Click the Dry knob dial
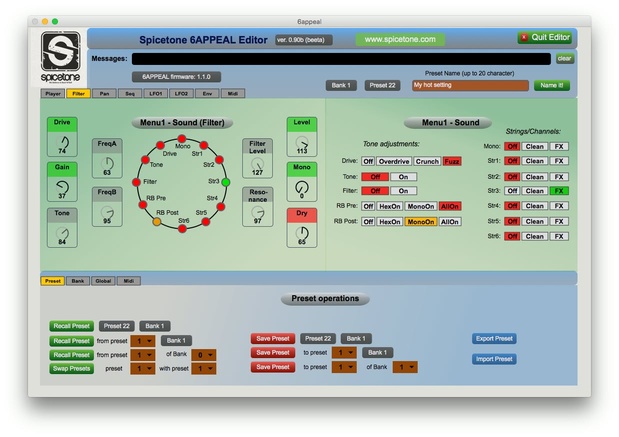This screenshot has height=437, width=619. pos(301,233)
